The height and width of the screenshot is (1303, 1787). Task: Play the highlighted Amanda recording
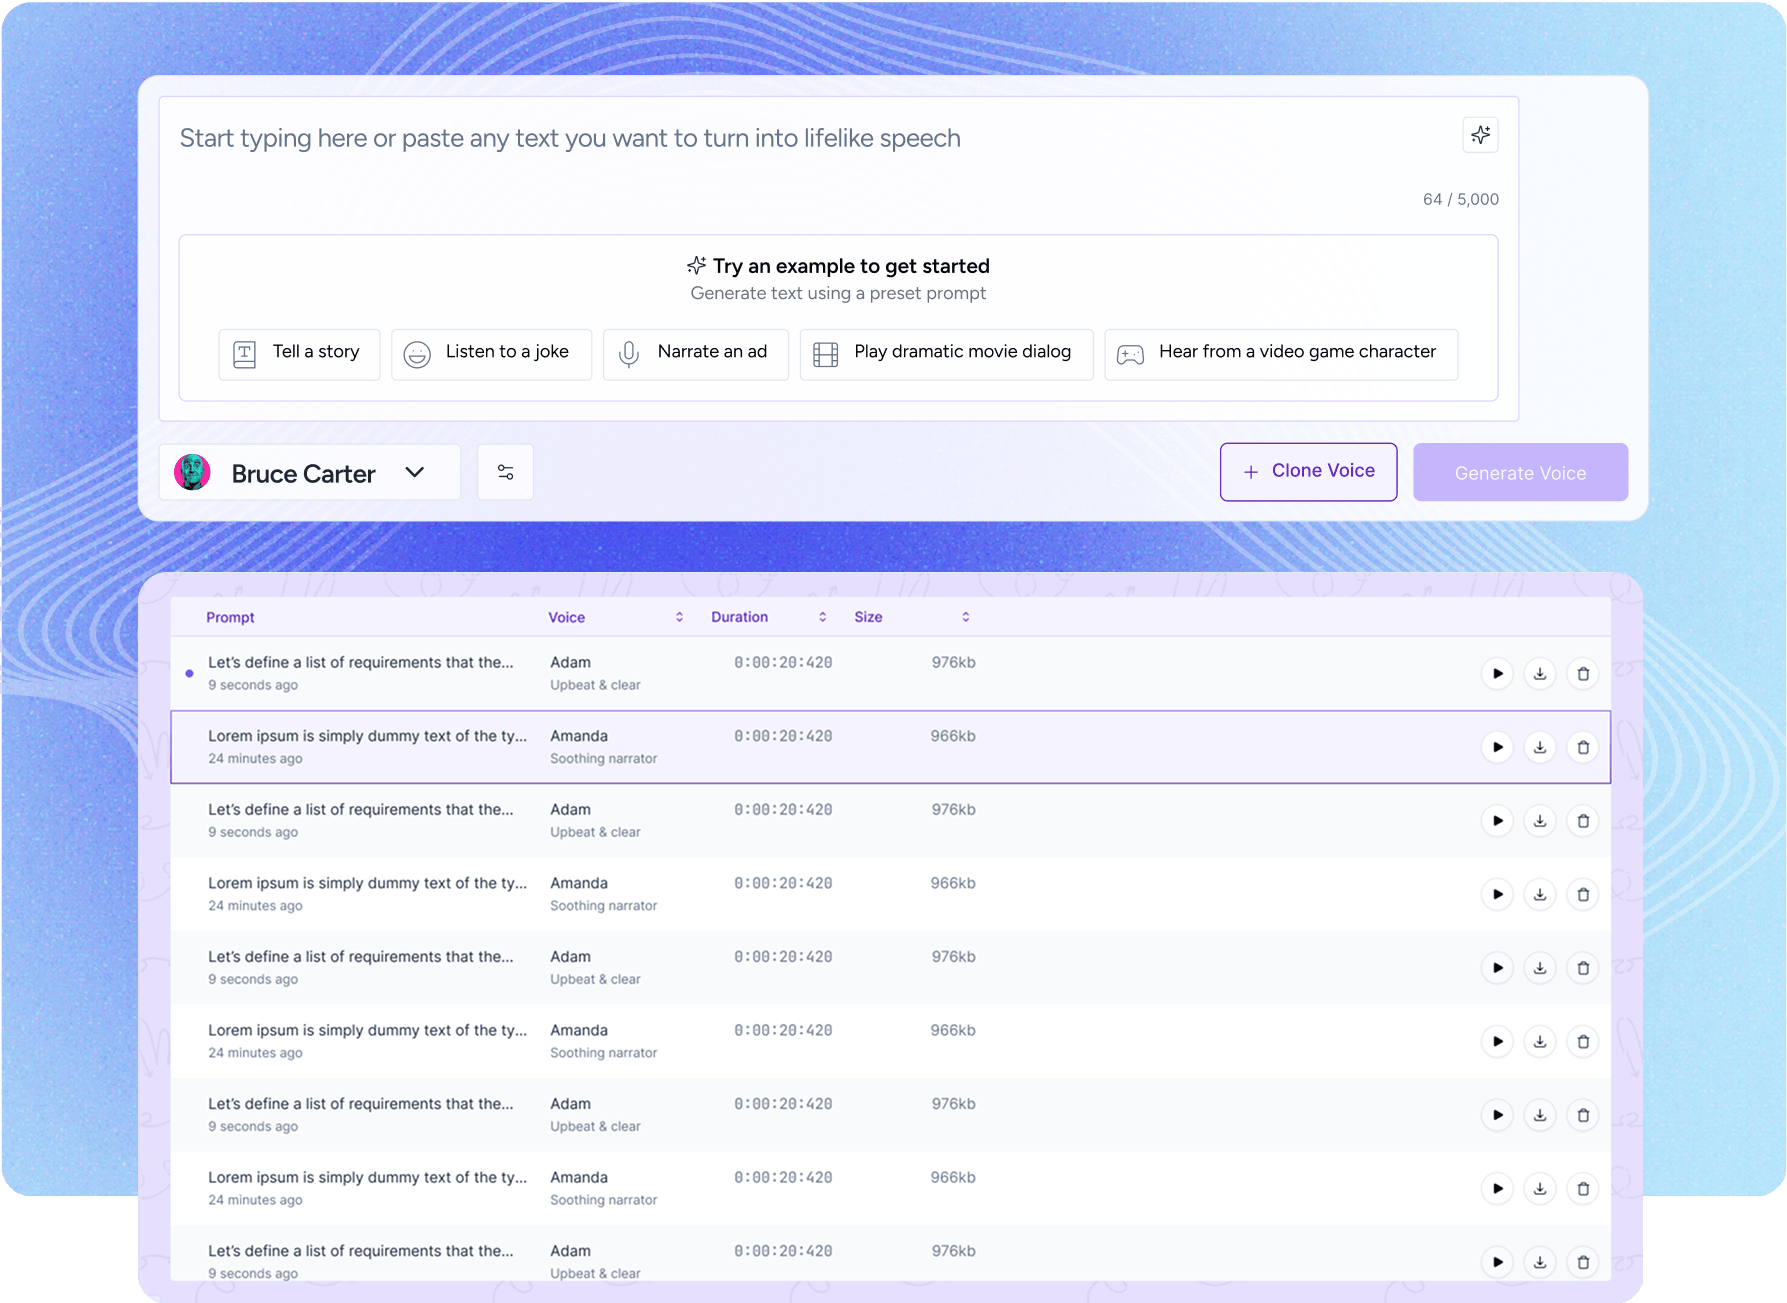click(1497, 747)
